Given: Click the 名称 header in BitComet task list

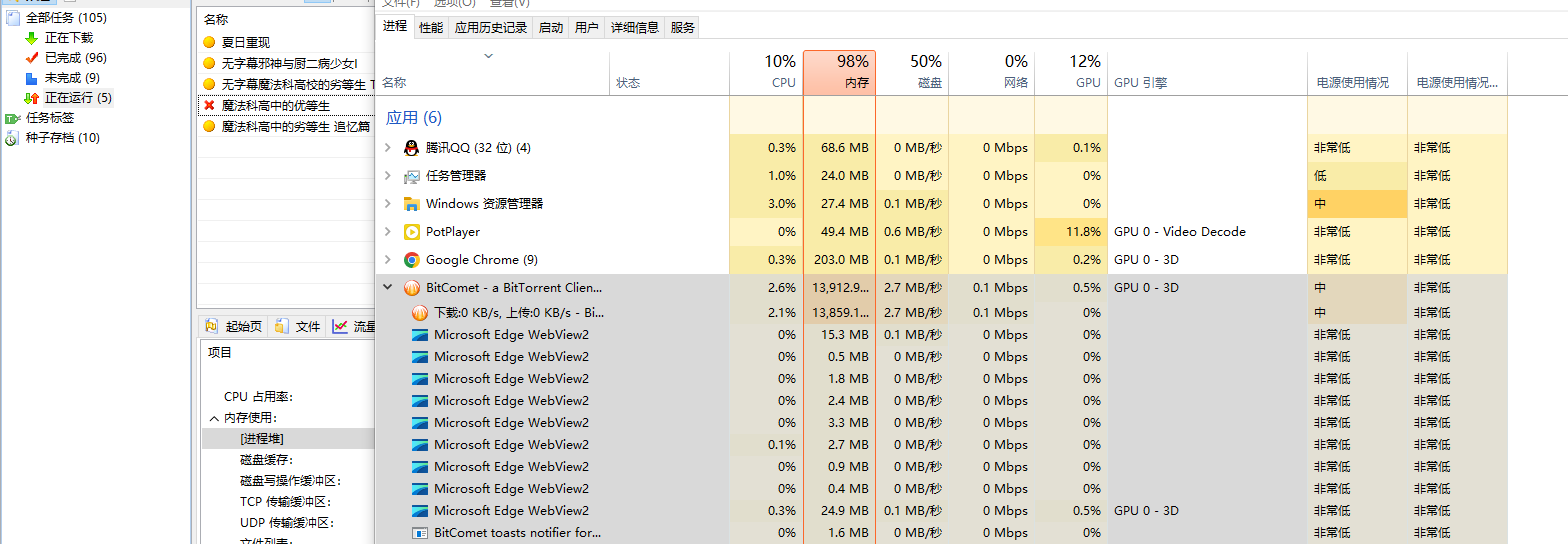Looking at the screenshot, I should tap(216, 19).
